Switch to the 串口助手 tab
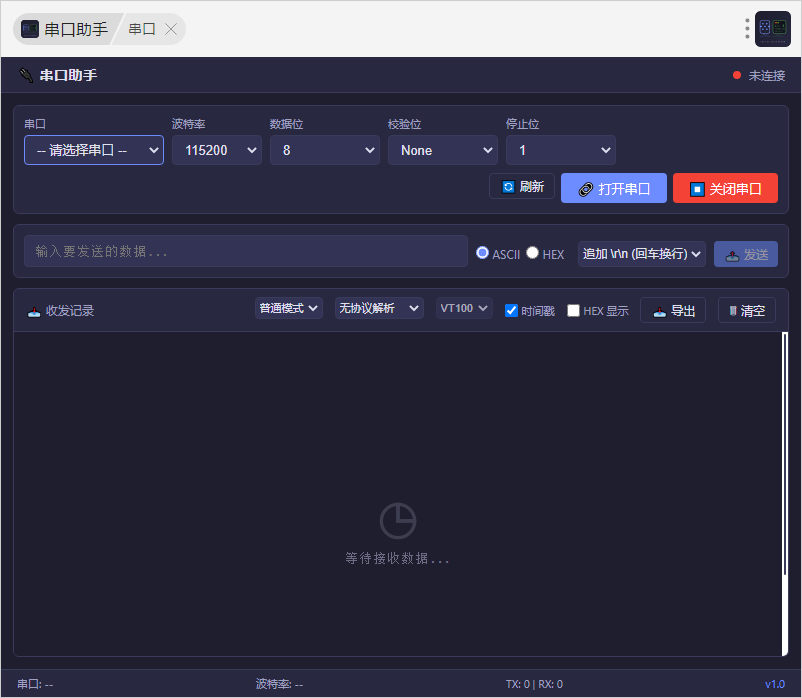802x698 pixels. pyautogui.click(x=65, y=29)
